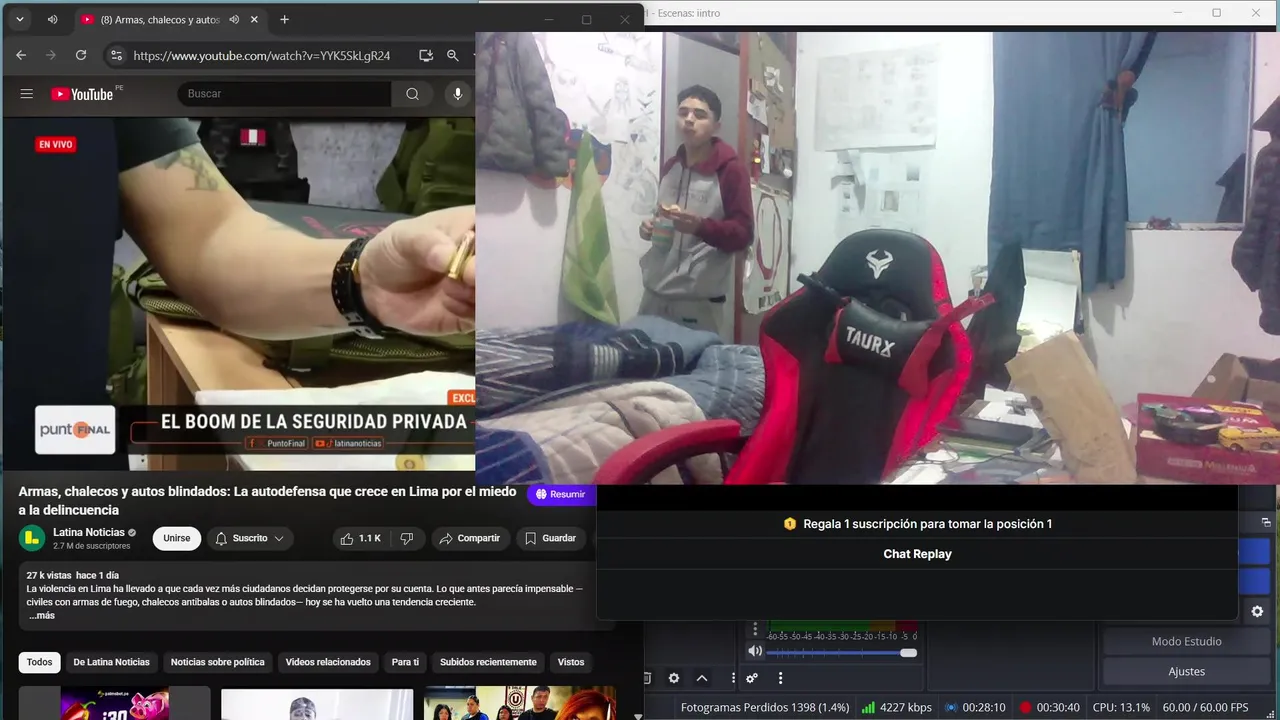Open the tab search dropdown arrow

pyautogui.click(x=19, y=20)
